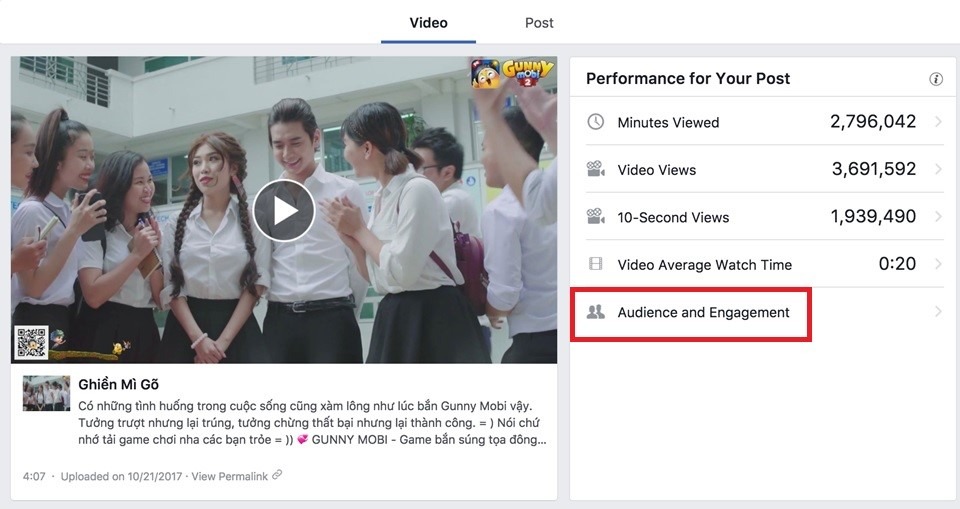Click the info icon beside Performance heading
The image size is (960, 509).
coord(936,79)
